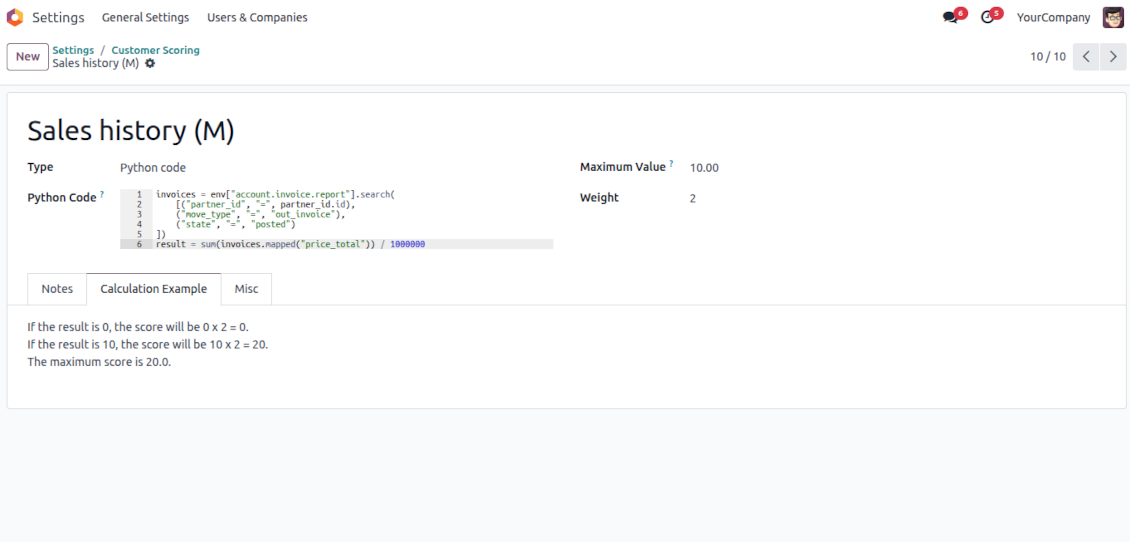
Task: Click line 6 of the Python code
Action: click(x=337, y=244)
